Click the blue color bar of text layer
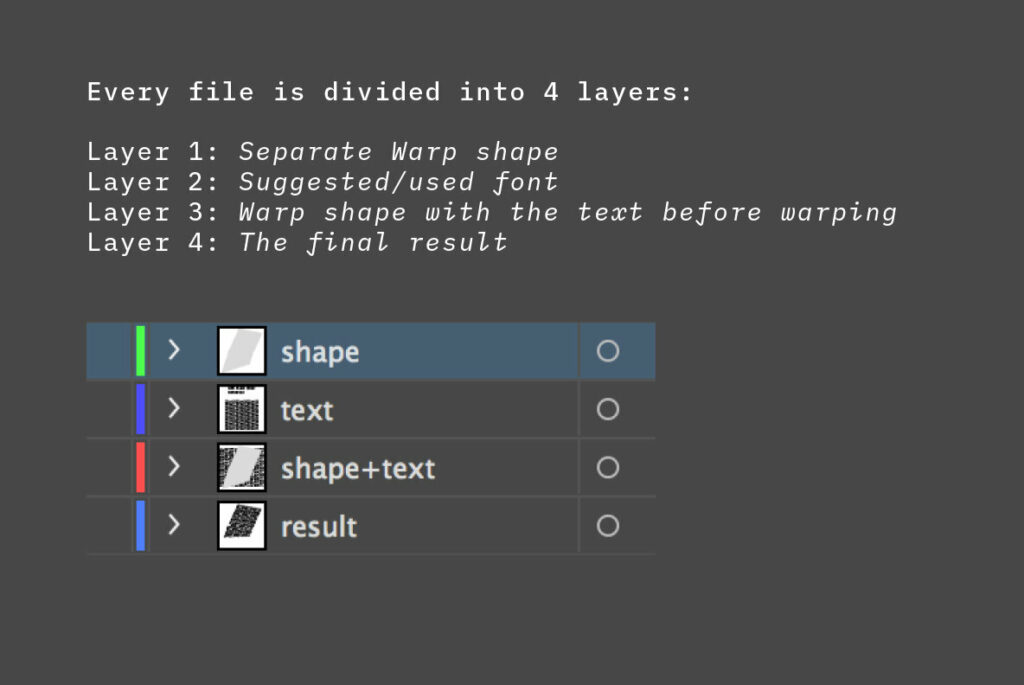Viewport: 1024px width, 685px height. click(x=141, y=409)
